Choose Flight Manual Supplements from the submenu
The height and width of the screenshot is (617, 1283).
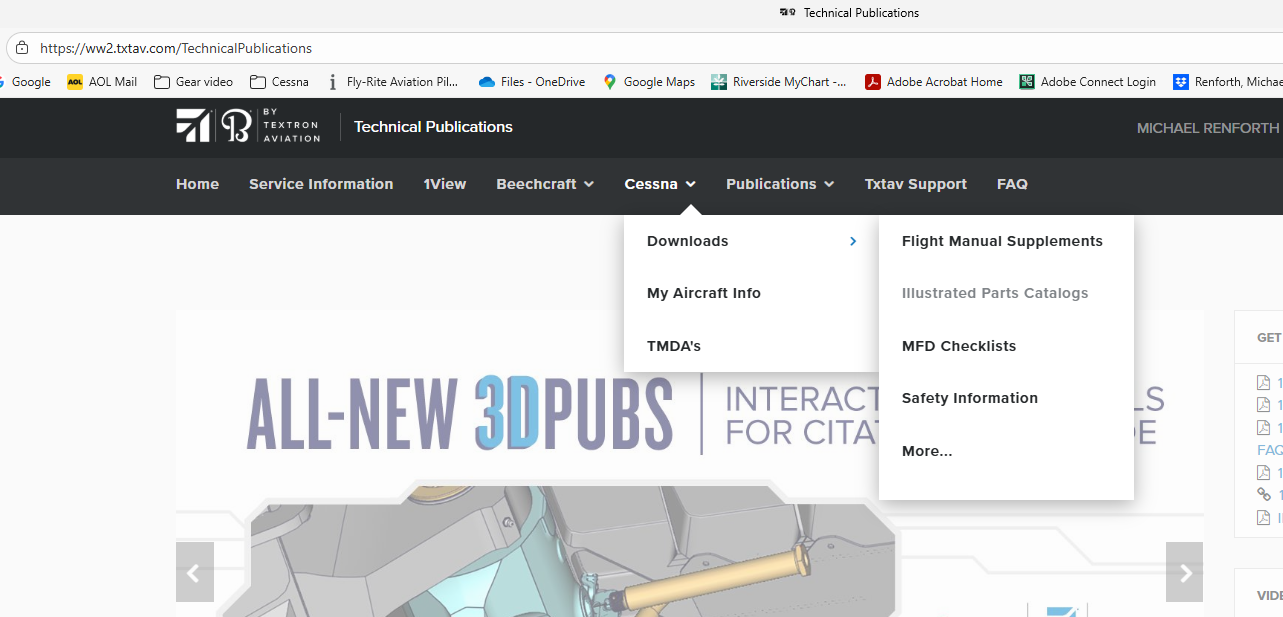(x=1002, y=241)
